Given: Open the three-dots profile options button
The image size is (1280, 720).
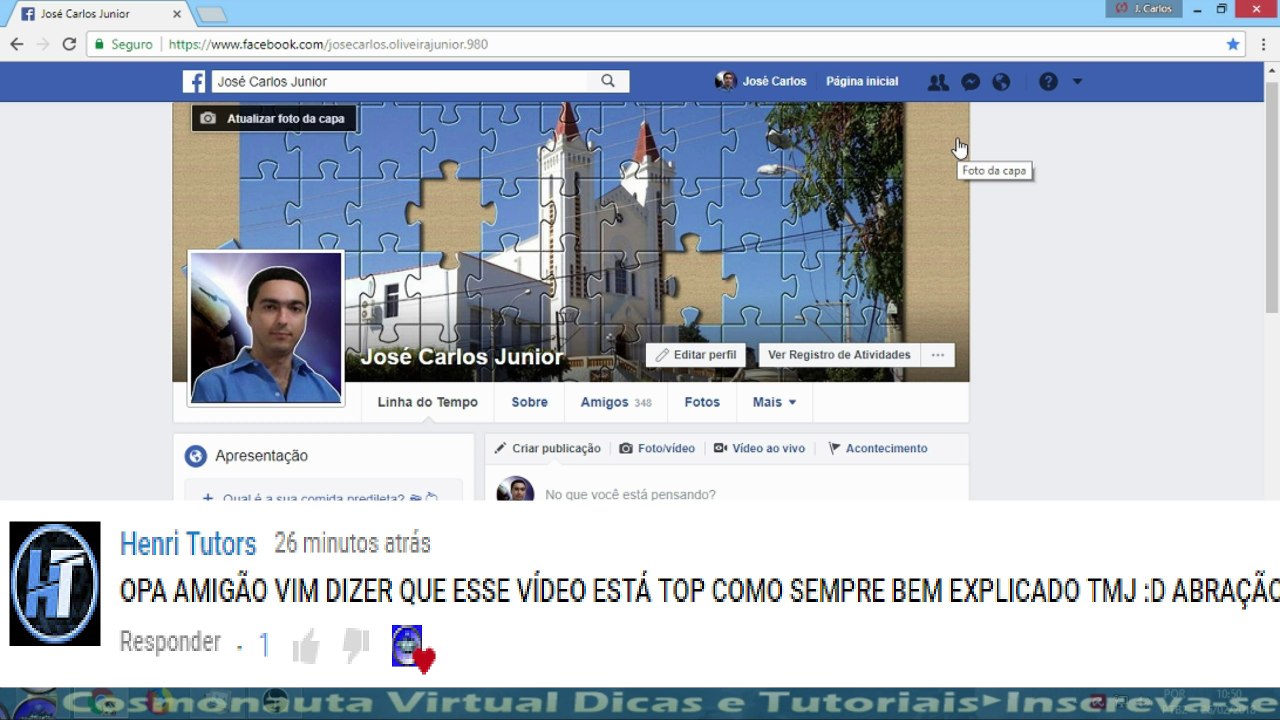Looking at the screenshot, I should point(938,355).
